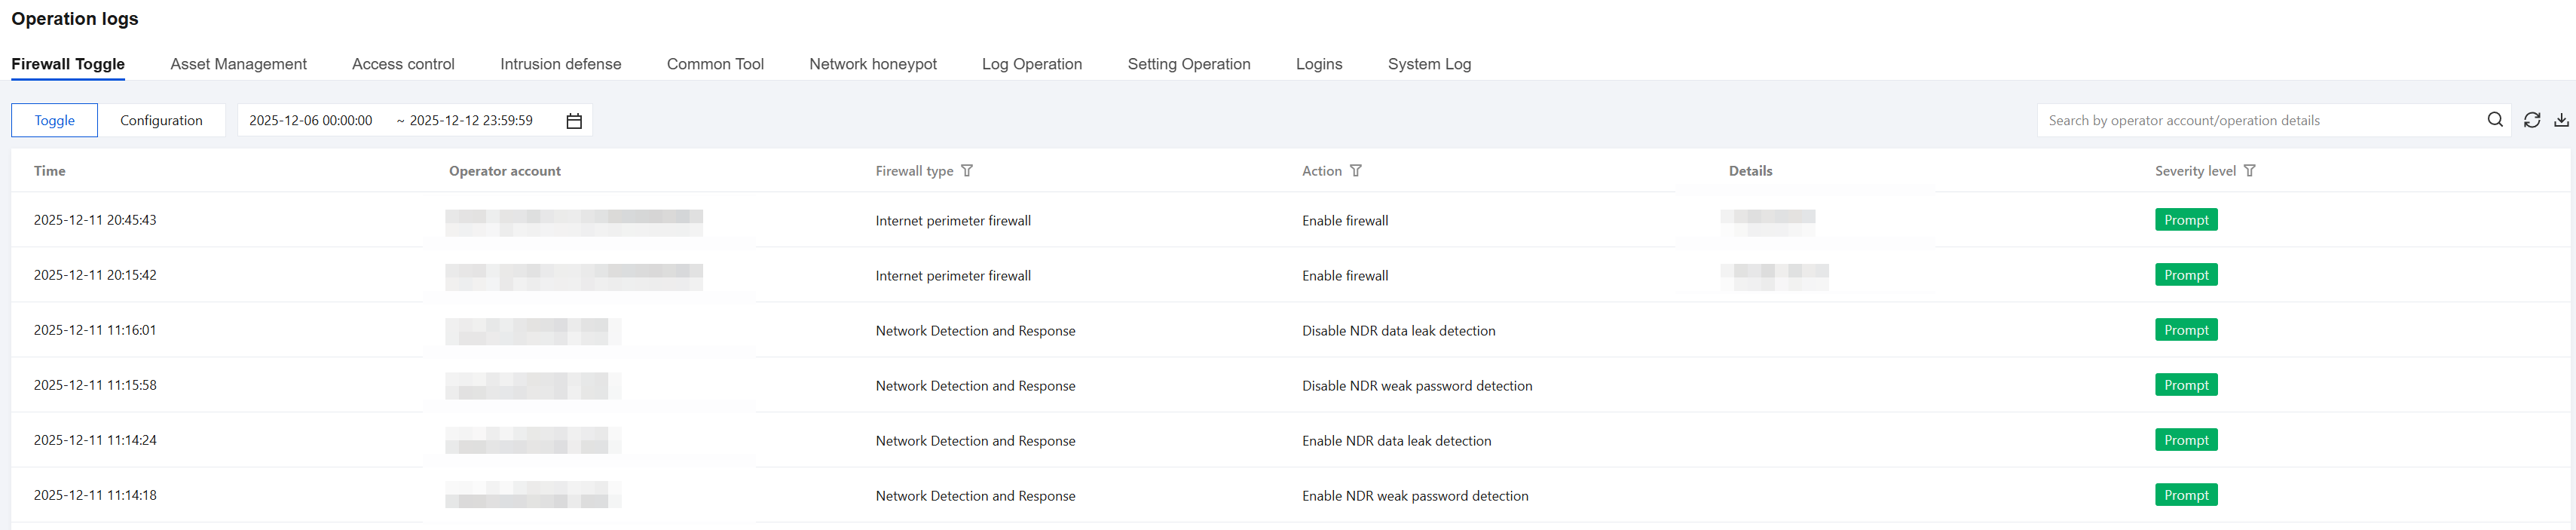Image resolution: width=2576 pixels, height=530 pixels.
Task: Switch to Intrusion defense tab
Action: pyautogui.click(x=560, y=64)
